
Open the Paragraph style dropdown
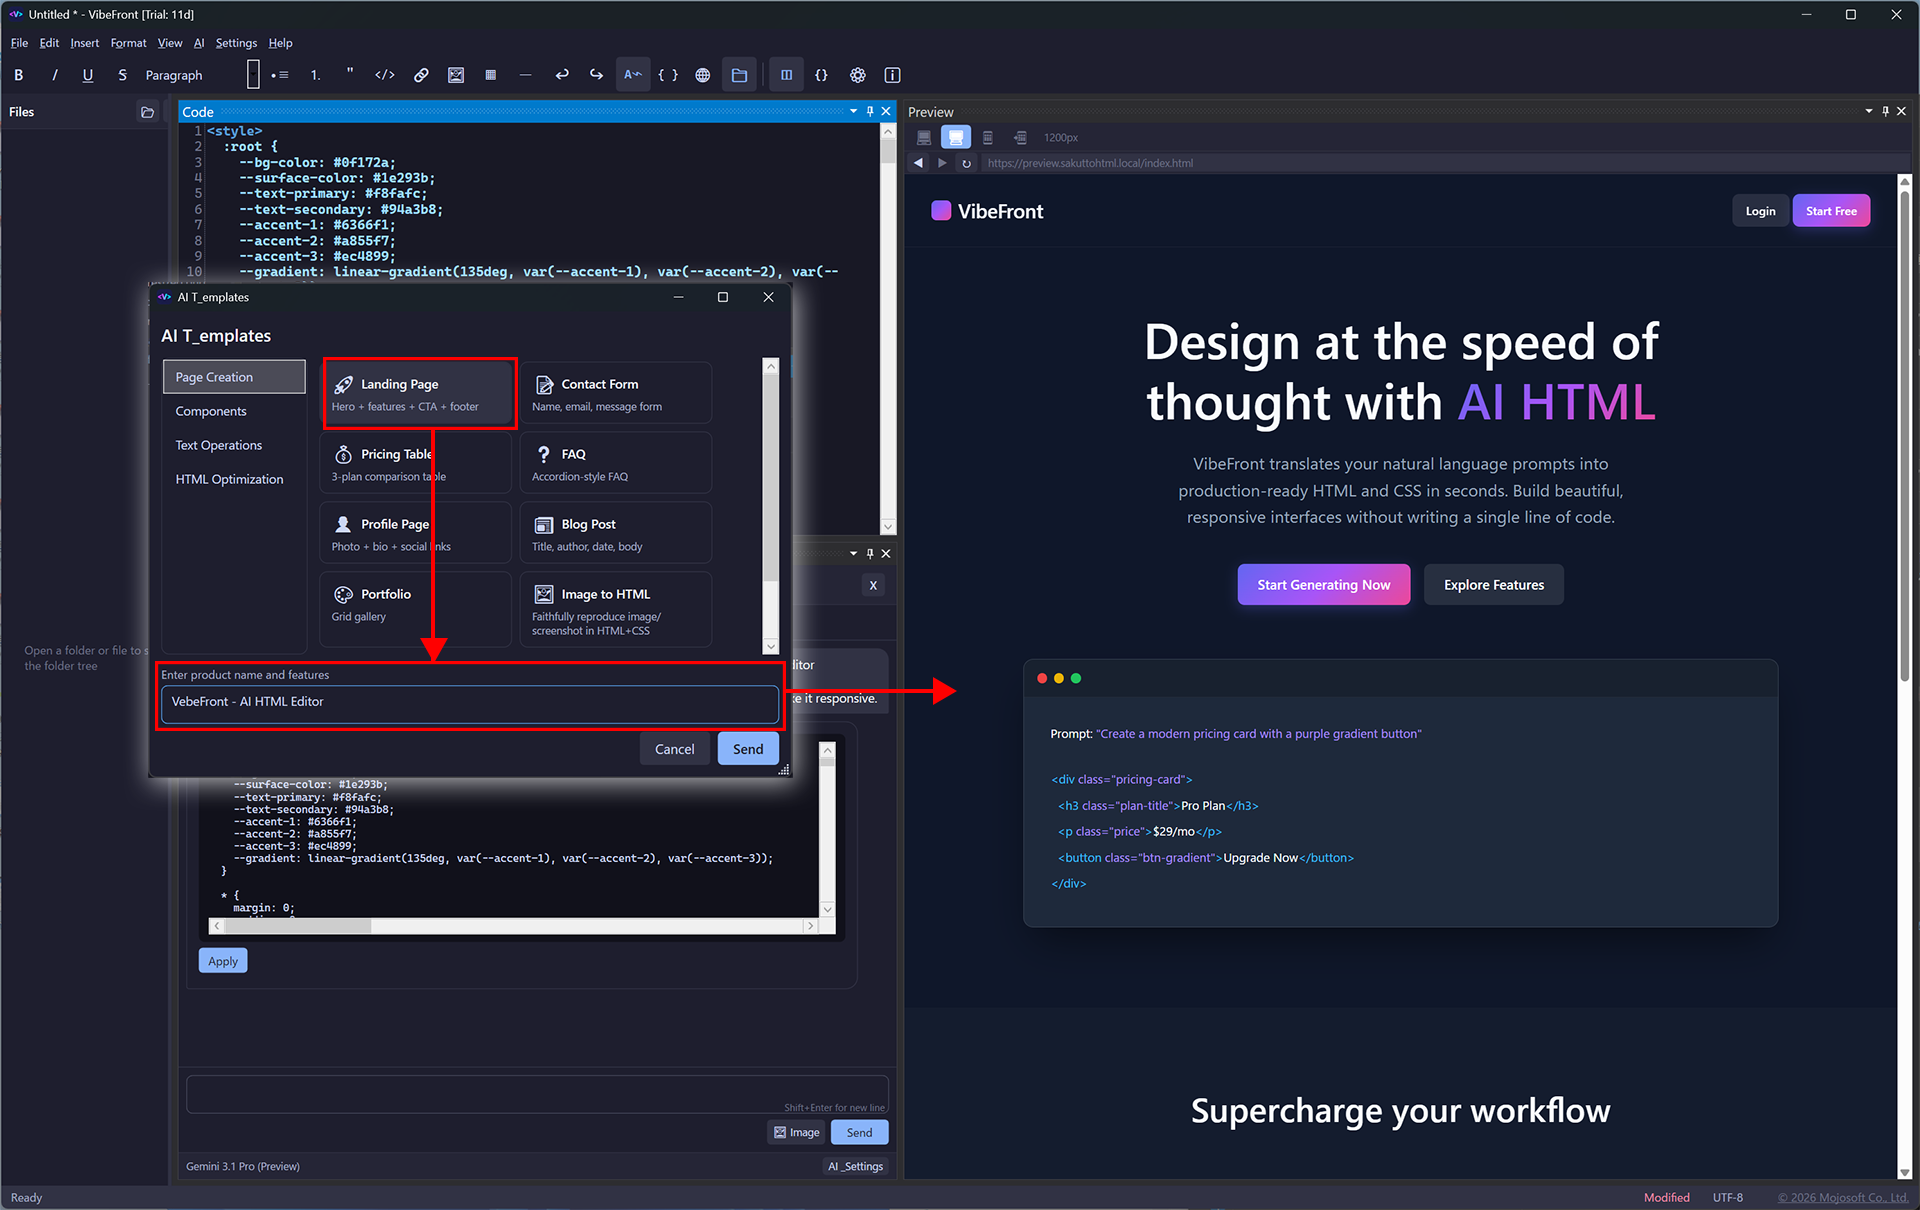pos(173,74)
